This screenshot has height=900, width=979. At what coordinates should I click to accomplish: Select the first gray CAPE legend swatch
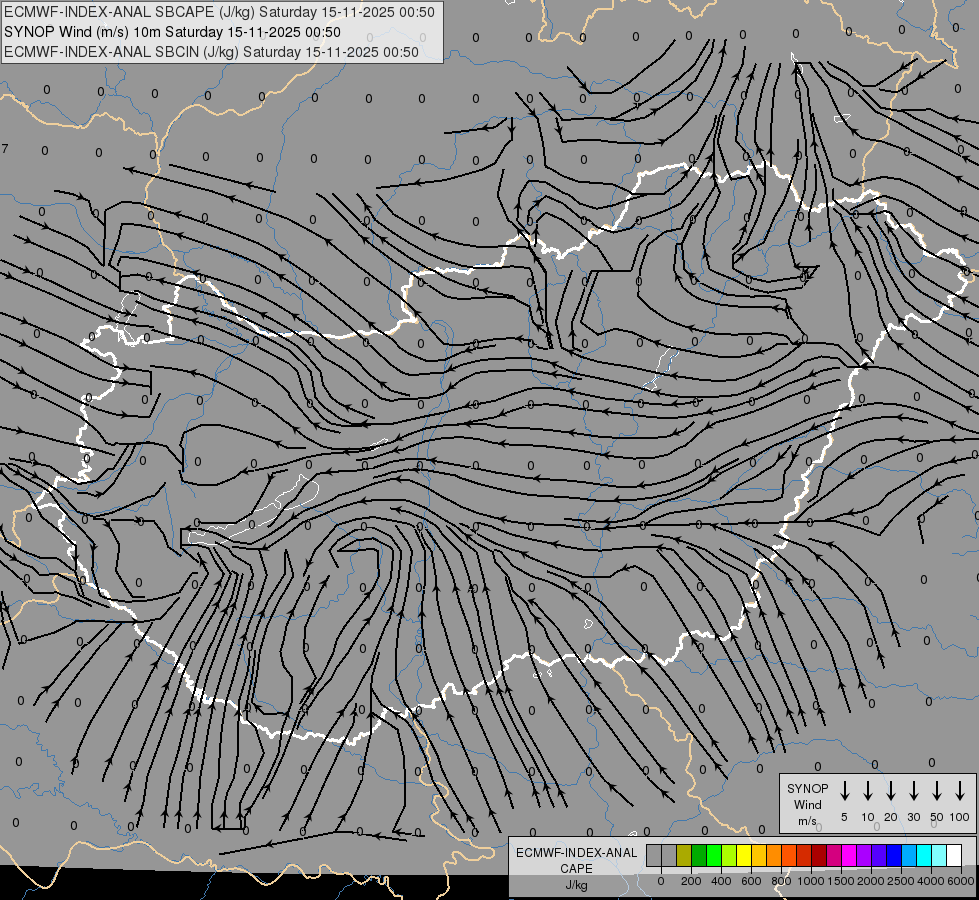pos(654,855)
